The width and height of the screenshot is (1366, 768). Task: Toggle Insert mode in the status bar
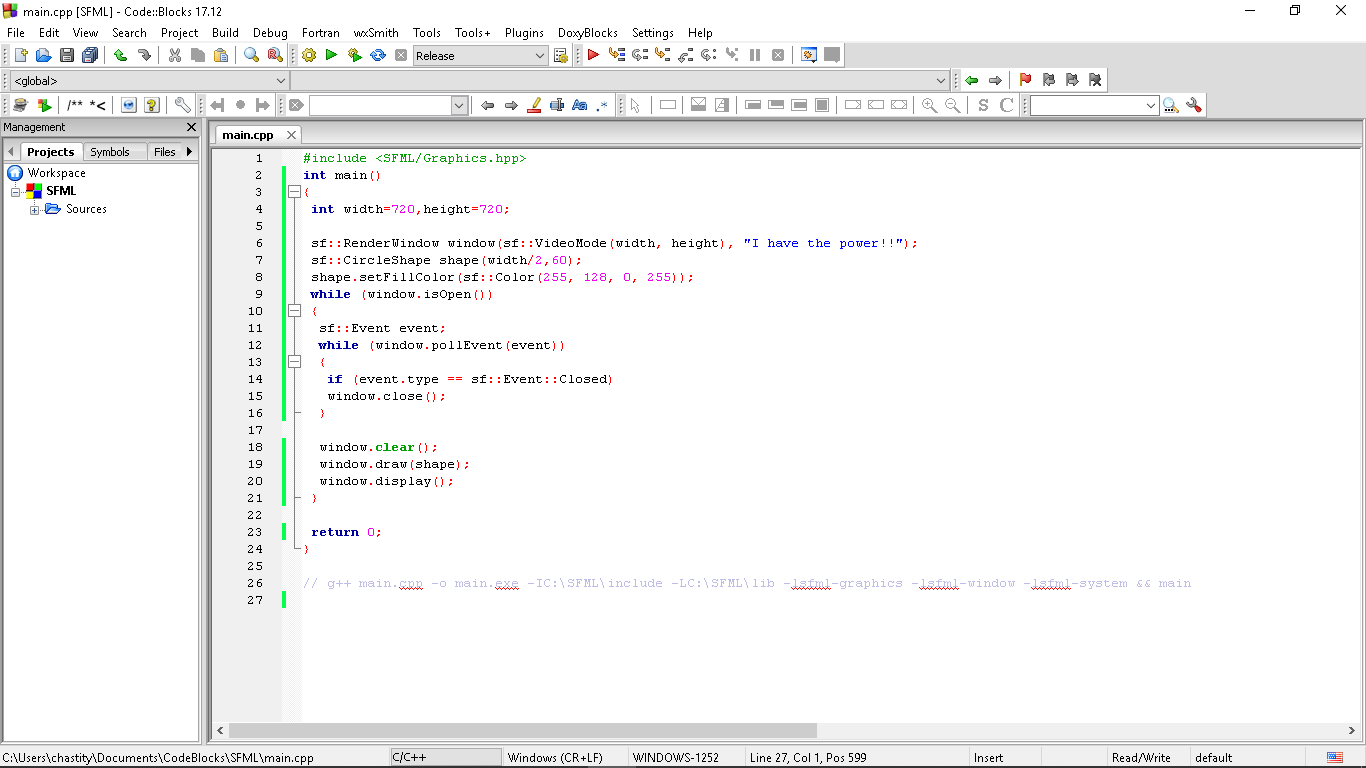tap(988, 757)
